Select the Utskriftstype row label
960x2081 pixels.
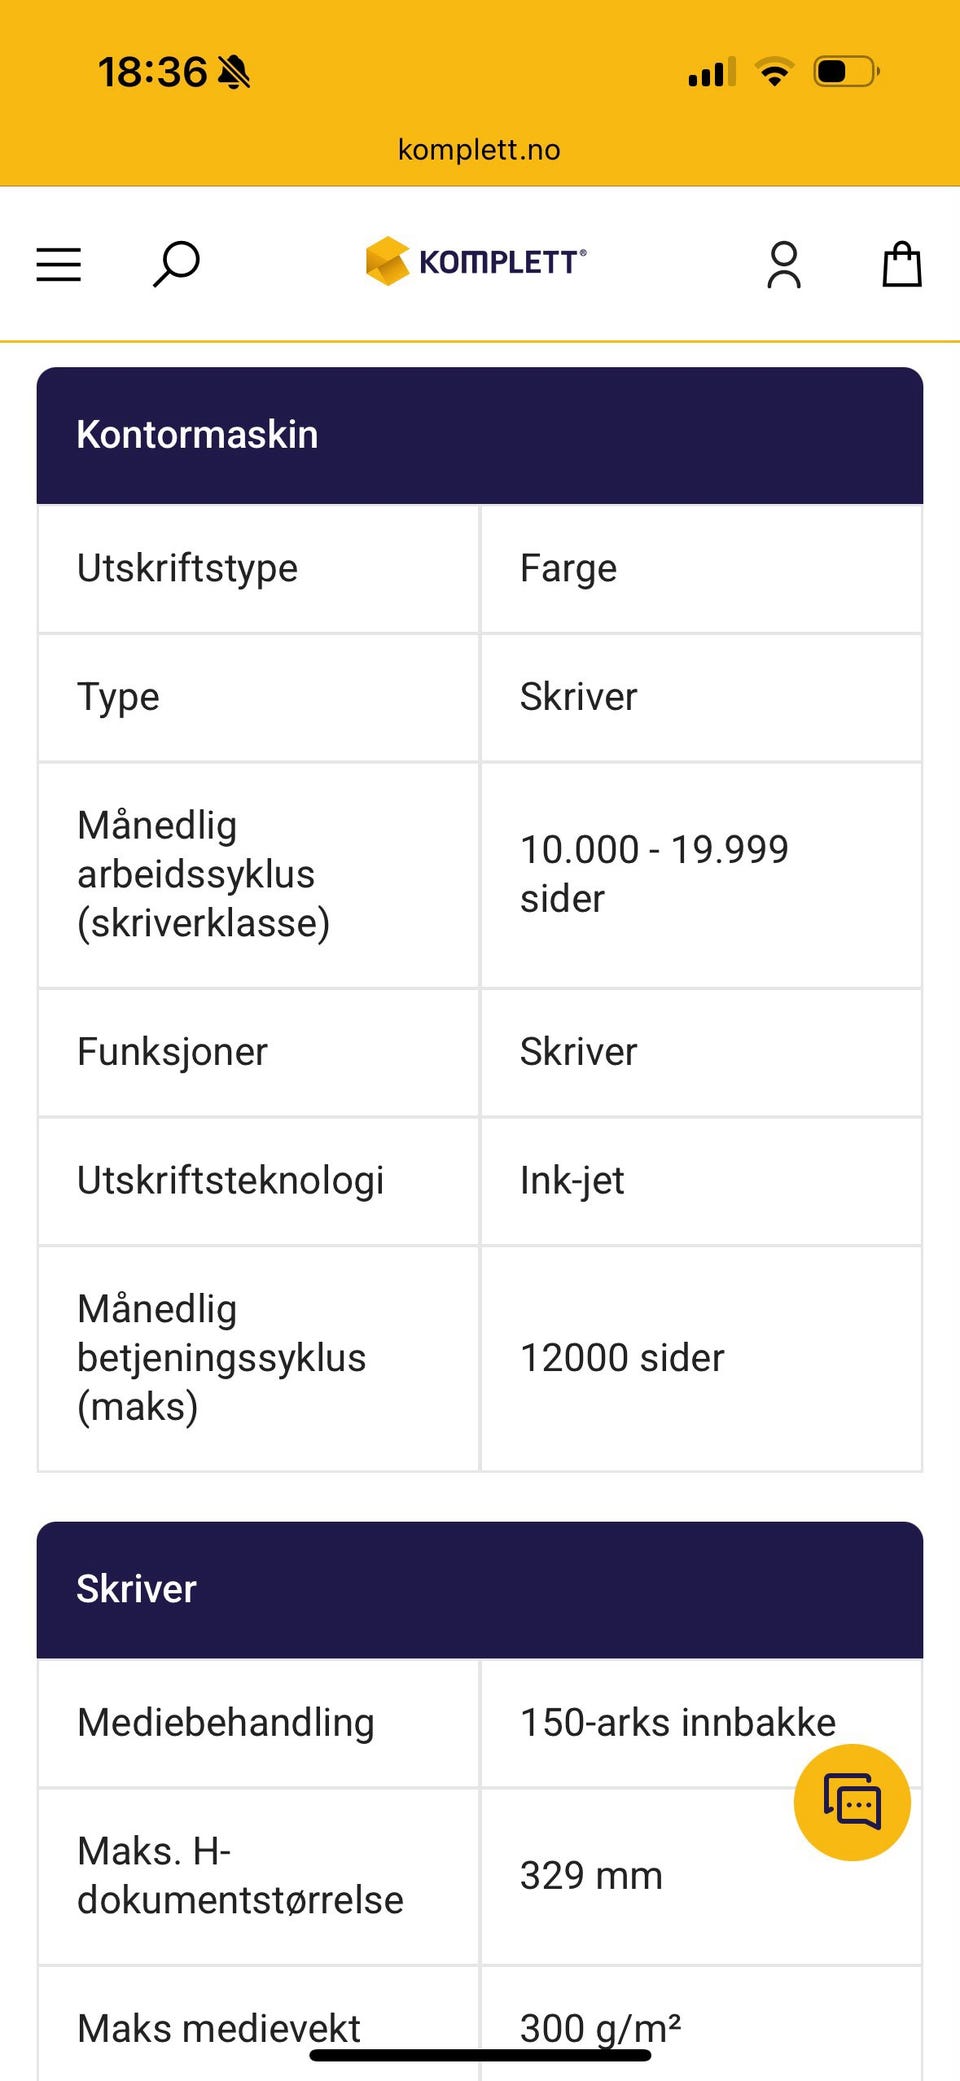[188, 569]
